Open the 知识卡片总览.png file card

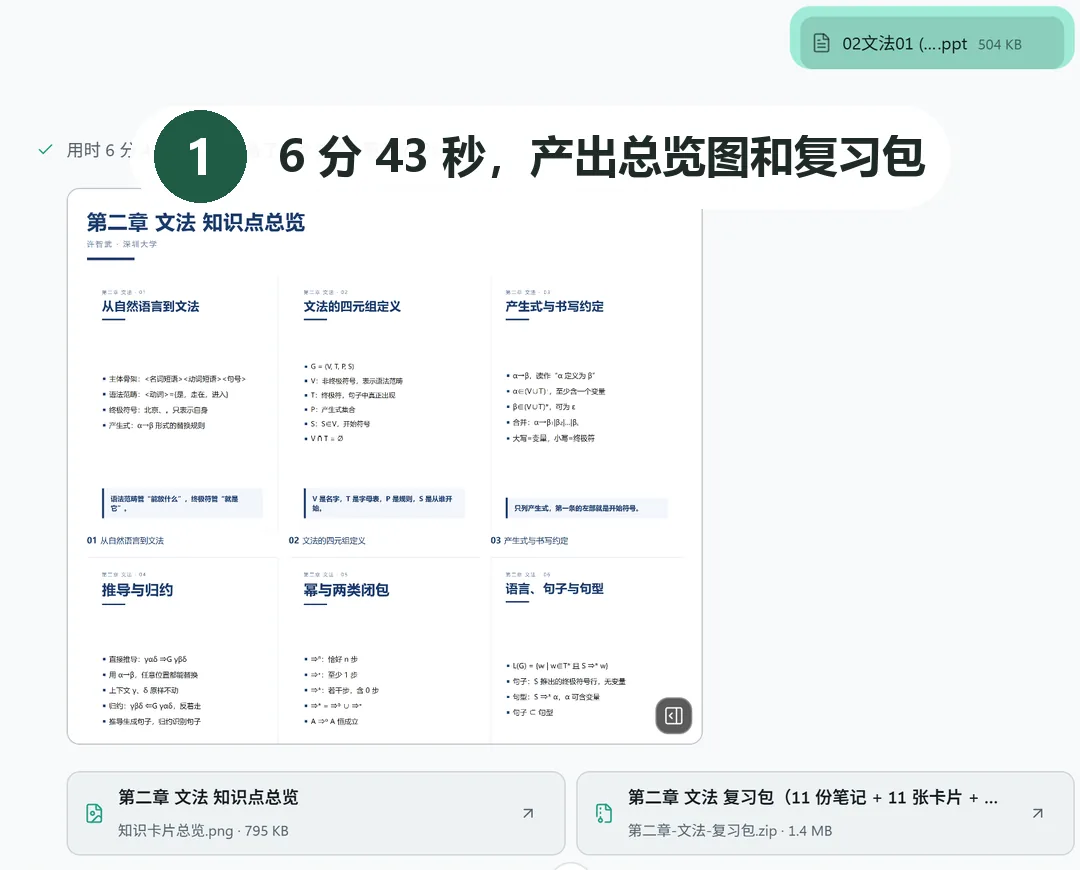pos(316,814)
